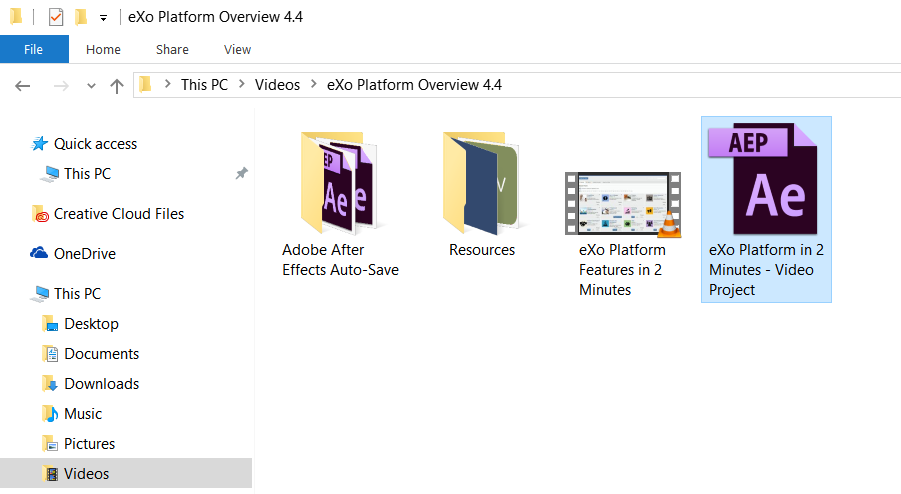901x494 pixels.
Task: Click the This PC computer icon under Quick access
Action: 50,173
